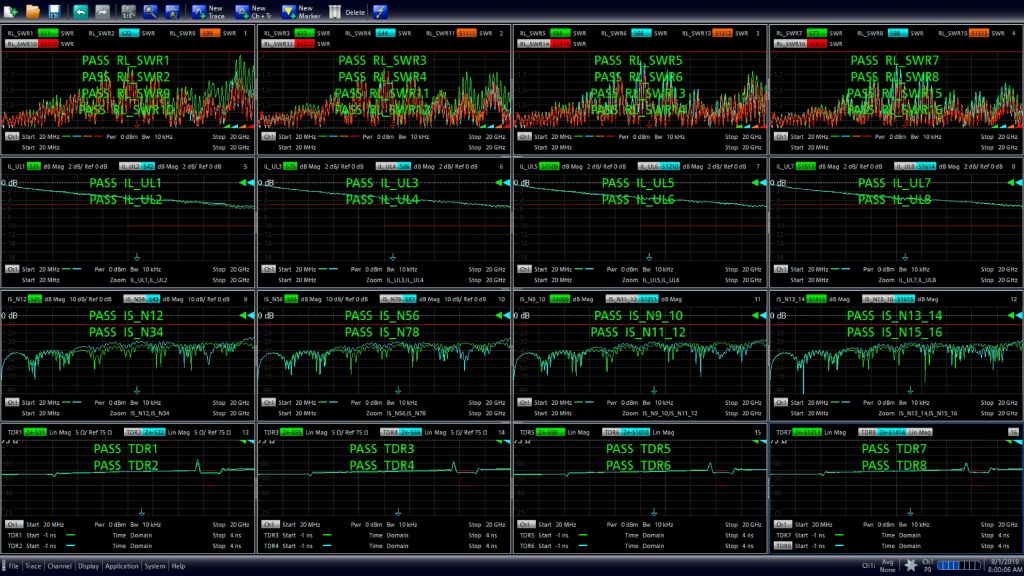Click the calibration lightning bolt icon
This screenshot has height=576, width=1024.
pyautogui.click(x=381, y=13)
